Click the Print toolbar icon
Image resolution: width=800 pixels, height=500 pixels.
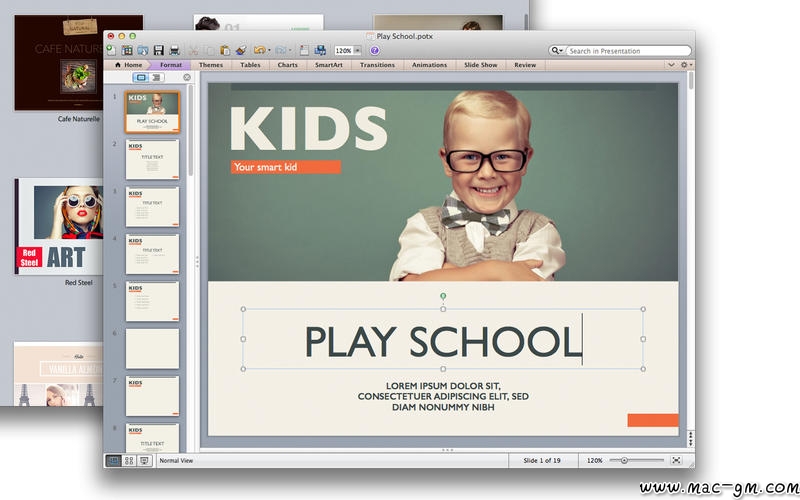[x=174, y=50]
